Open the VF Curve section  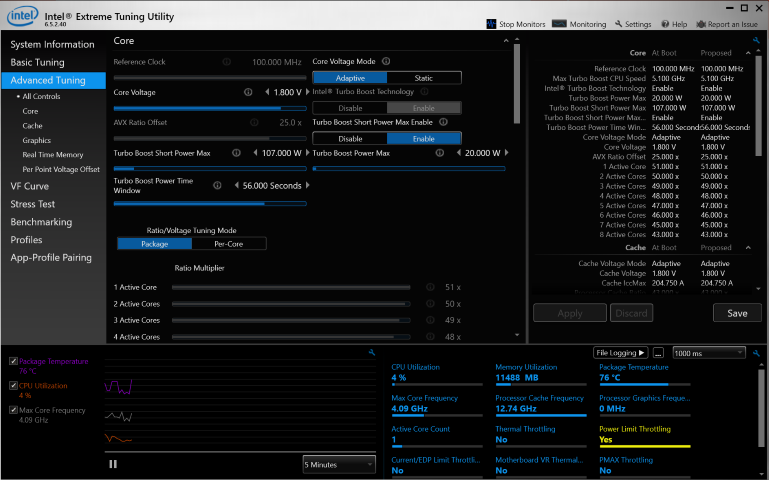coord(30,186)
